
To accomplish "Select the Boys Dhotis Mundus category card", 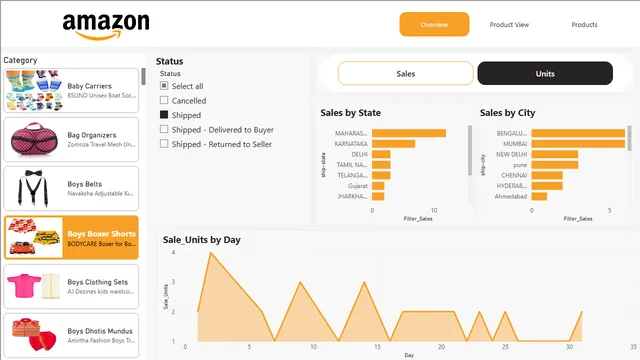I will pos(71,336).
